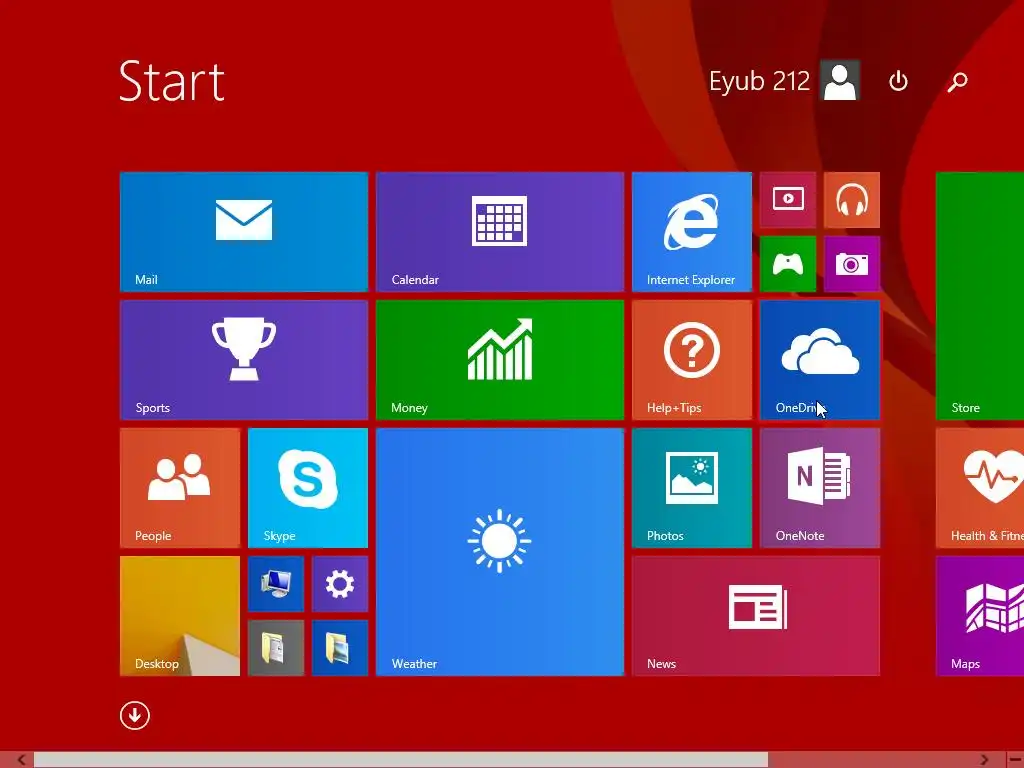Image resolution: width=1024 pixels, height=768 pixels.
Task: Open the Mail tile
Action: pos(244,232)
